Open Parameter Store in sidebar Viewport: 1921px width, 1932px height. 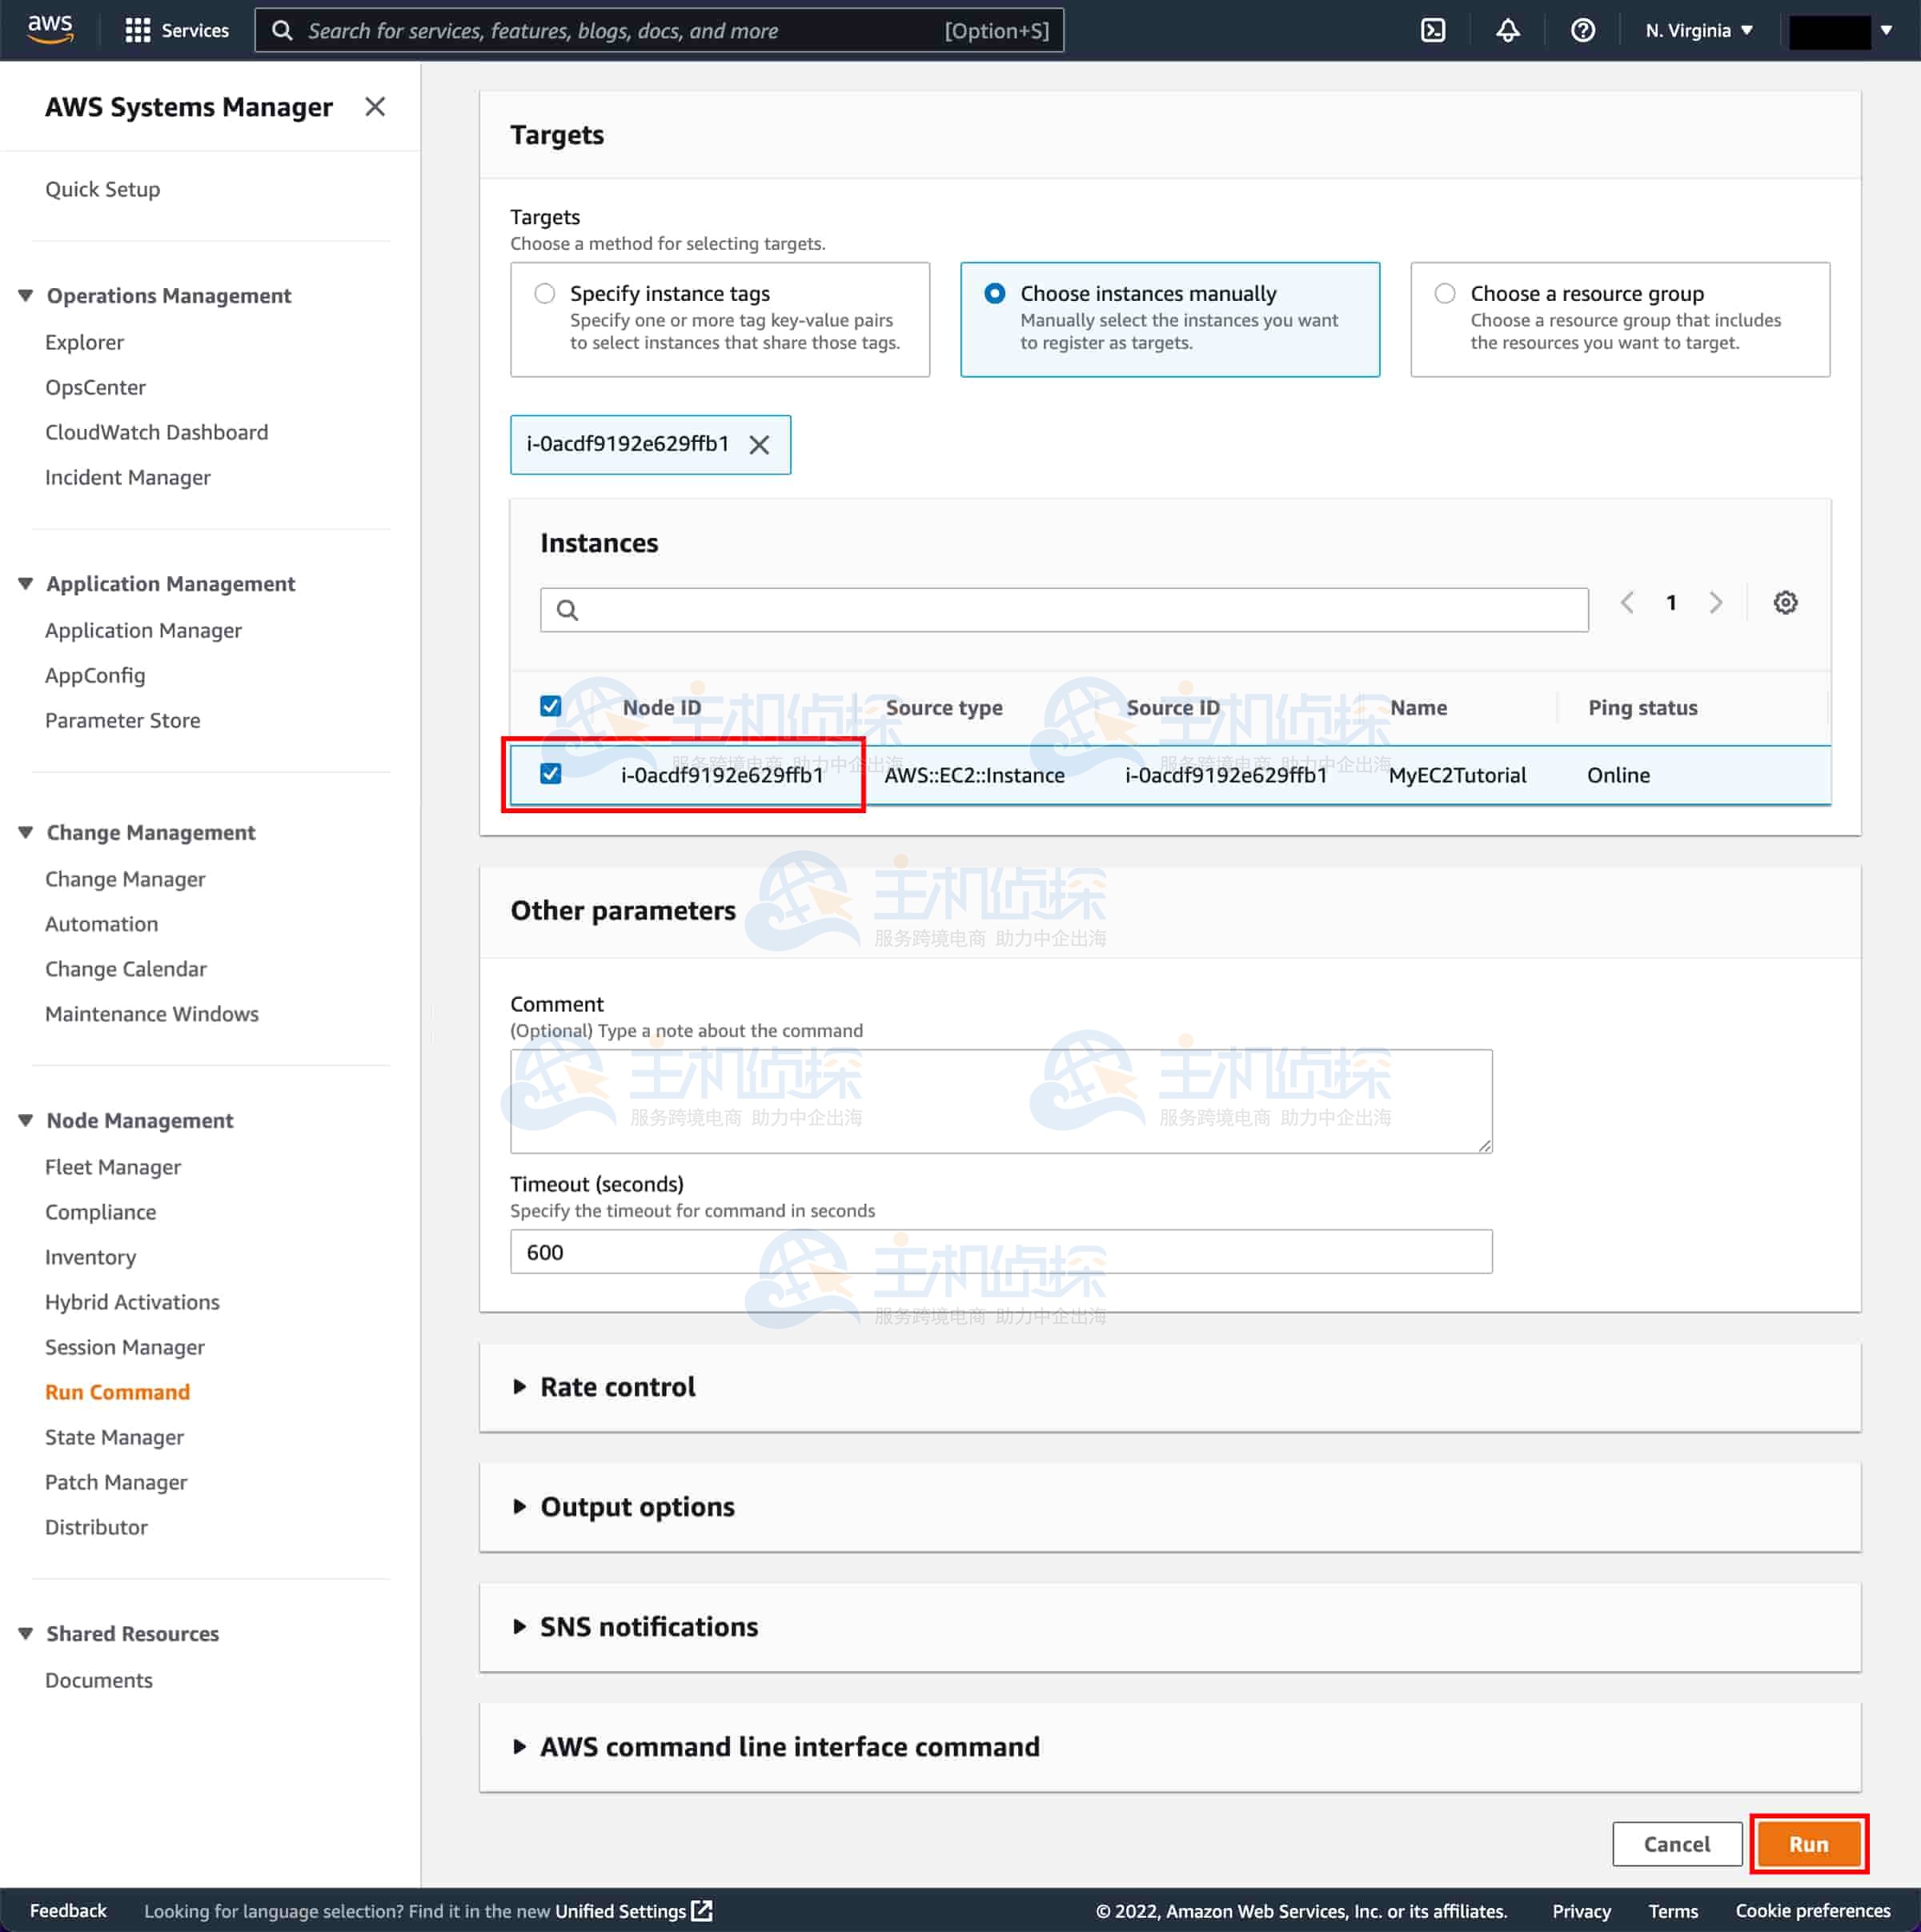pyautogui.click(x=123, y=720)
